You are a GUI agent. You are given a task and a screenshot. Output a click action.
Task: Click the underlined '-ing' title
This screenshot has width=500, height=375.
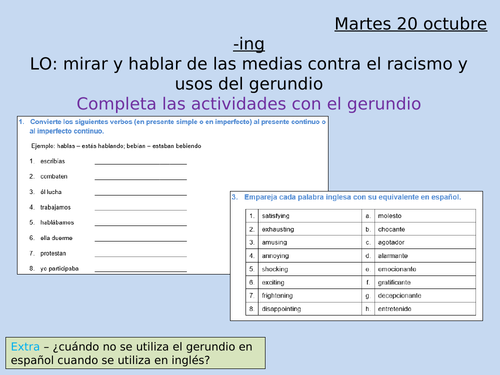(x=249, y=44)
